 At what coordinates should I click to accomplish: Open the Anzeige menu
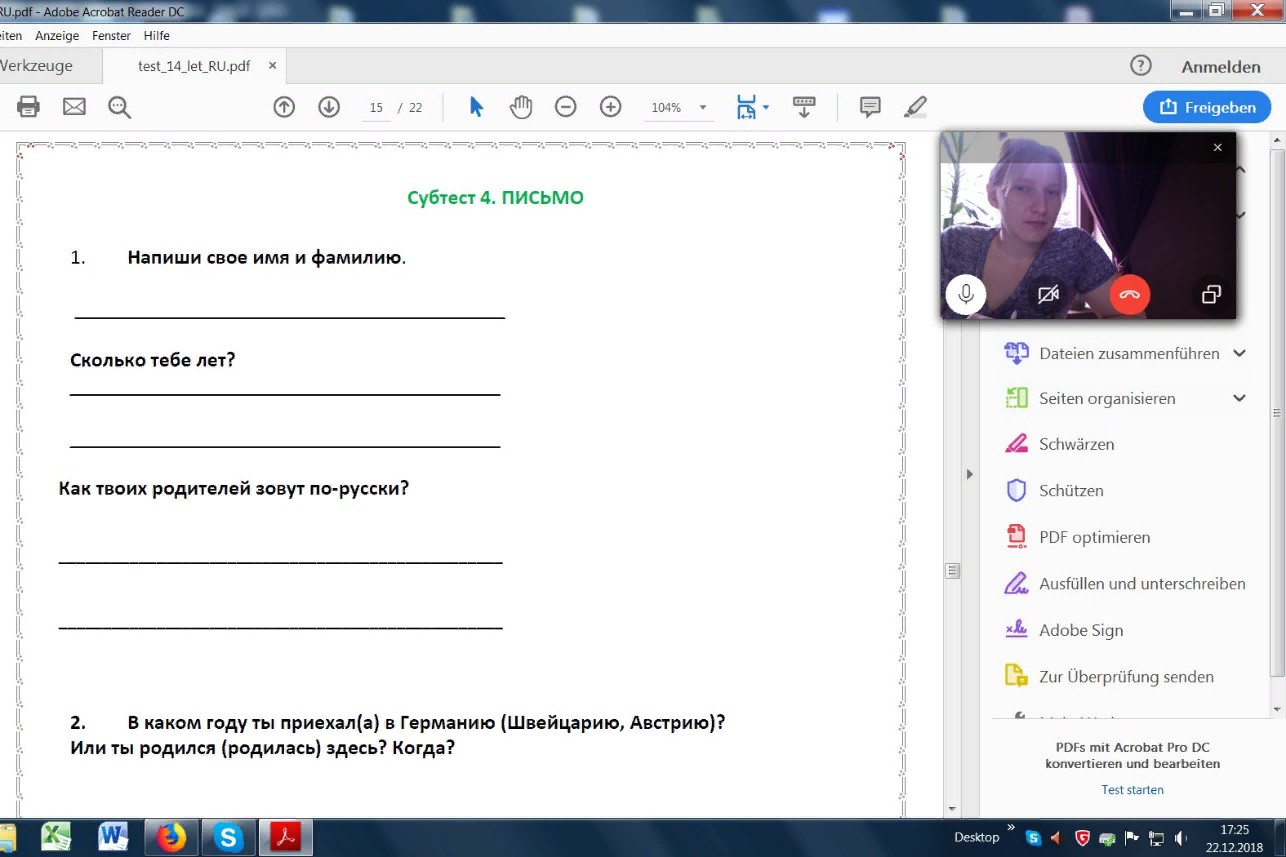pos(56,35)
